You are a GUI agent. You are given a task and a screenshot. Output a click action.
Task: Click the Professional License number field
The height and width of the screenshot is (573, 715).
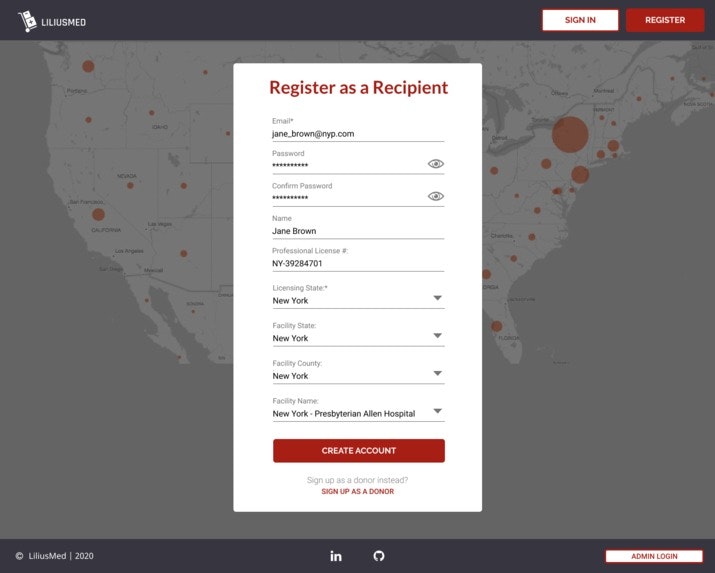[358, 263]
